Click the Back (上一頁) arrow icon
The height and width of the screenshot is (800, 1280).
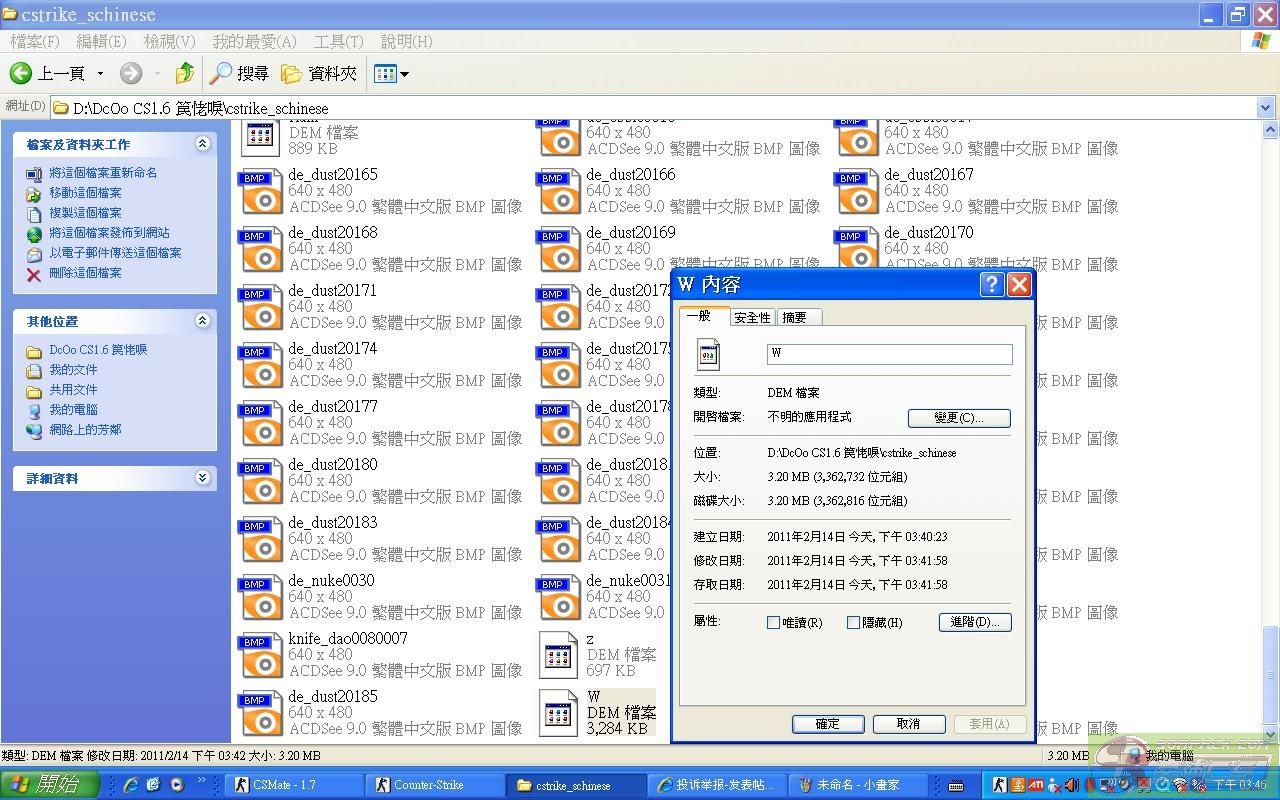coord(21,73)
